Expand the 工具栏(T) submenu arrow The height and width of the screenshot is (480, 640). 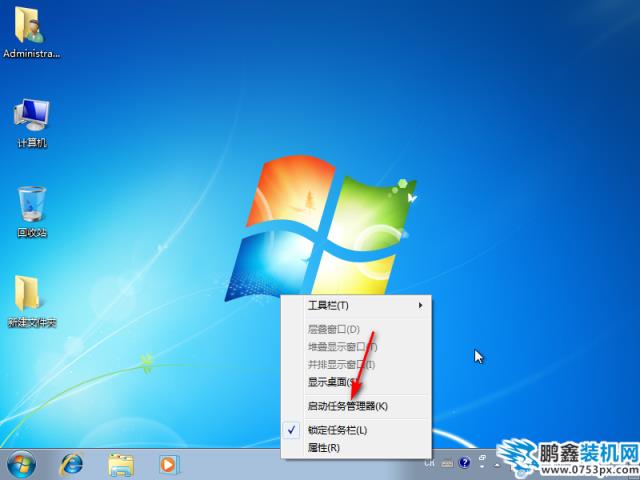[420, 305]
